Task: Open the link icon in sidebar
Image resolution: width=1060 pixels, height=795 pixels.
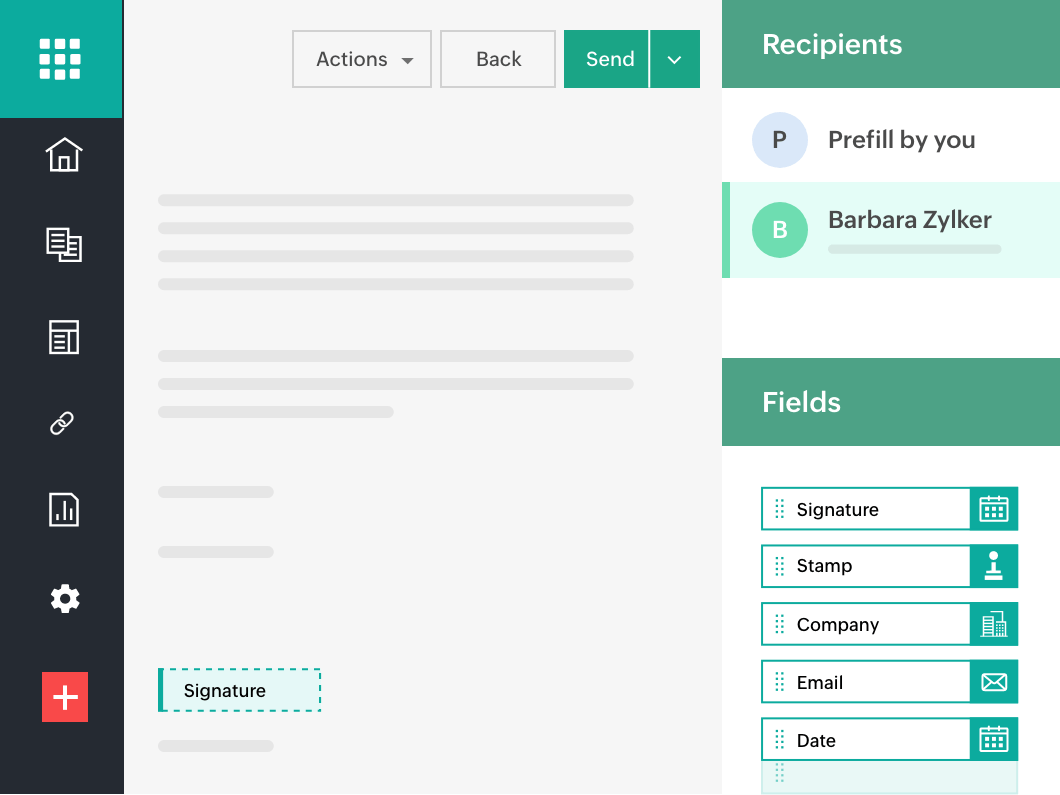Action: click(62, 423)
